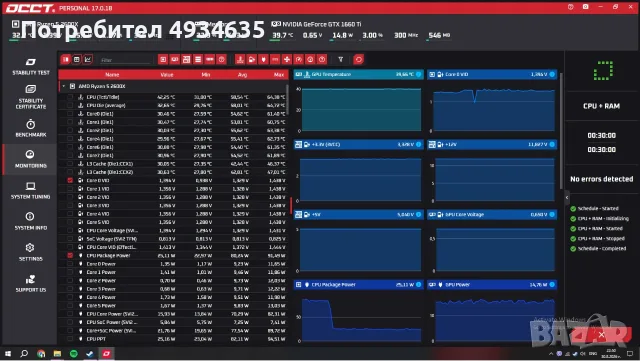Click the graphs area vertical scrollbar
The image size is (640, 361).
pyautogui.click(x=562, y=131)
